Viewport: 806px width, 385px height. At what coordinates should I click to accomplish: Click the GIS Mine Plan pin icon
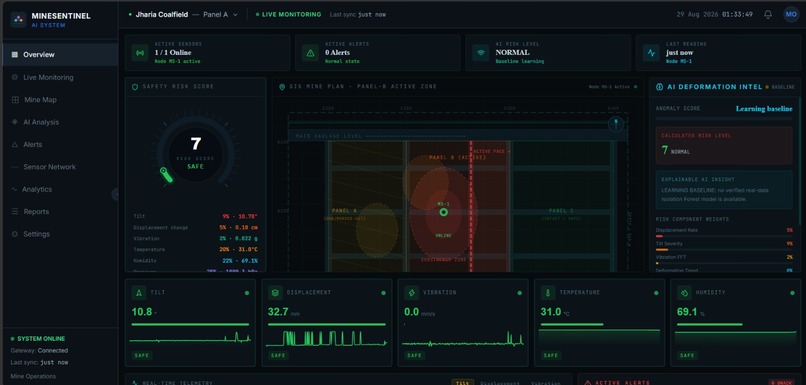(282, 87)
